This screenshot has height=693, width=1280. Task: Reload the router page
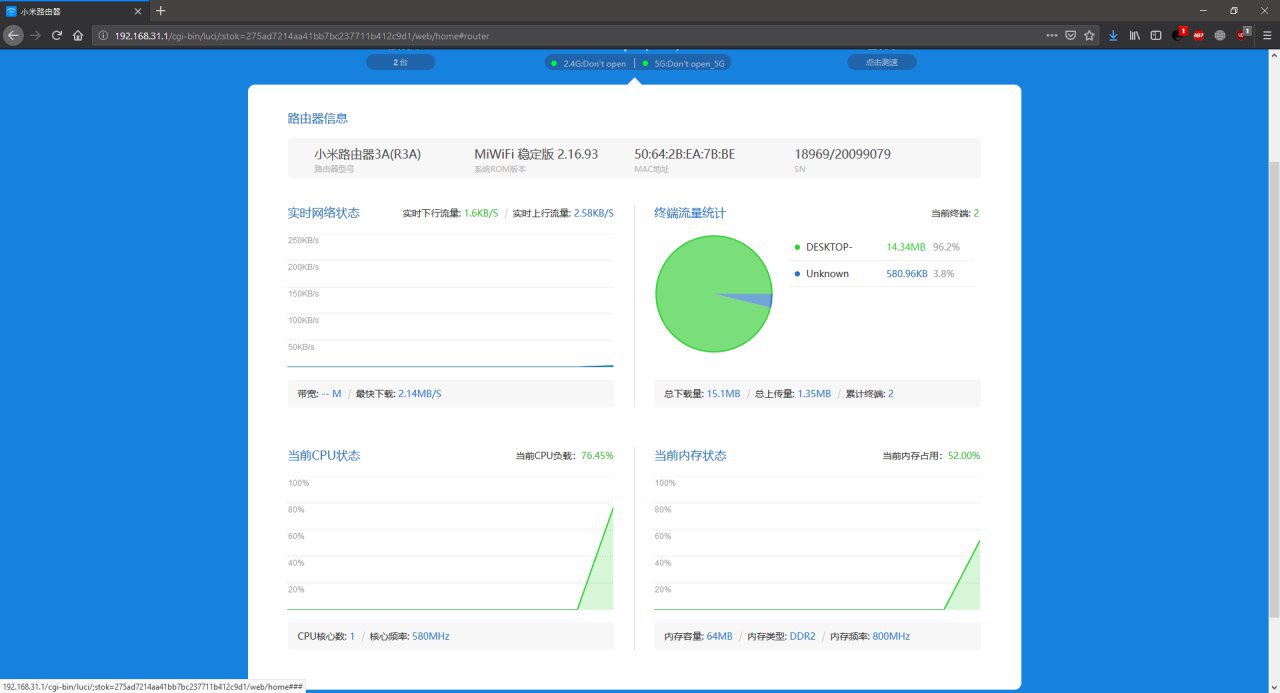tap(57, 35)
